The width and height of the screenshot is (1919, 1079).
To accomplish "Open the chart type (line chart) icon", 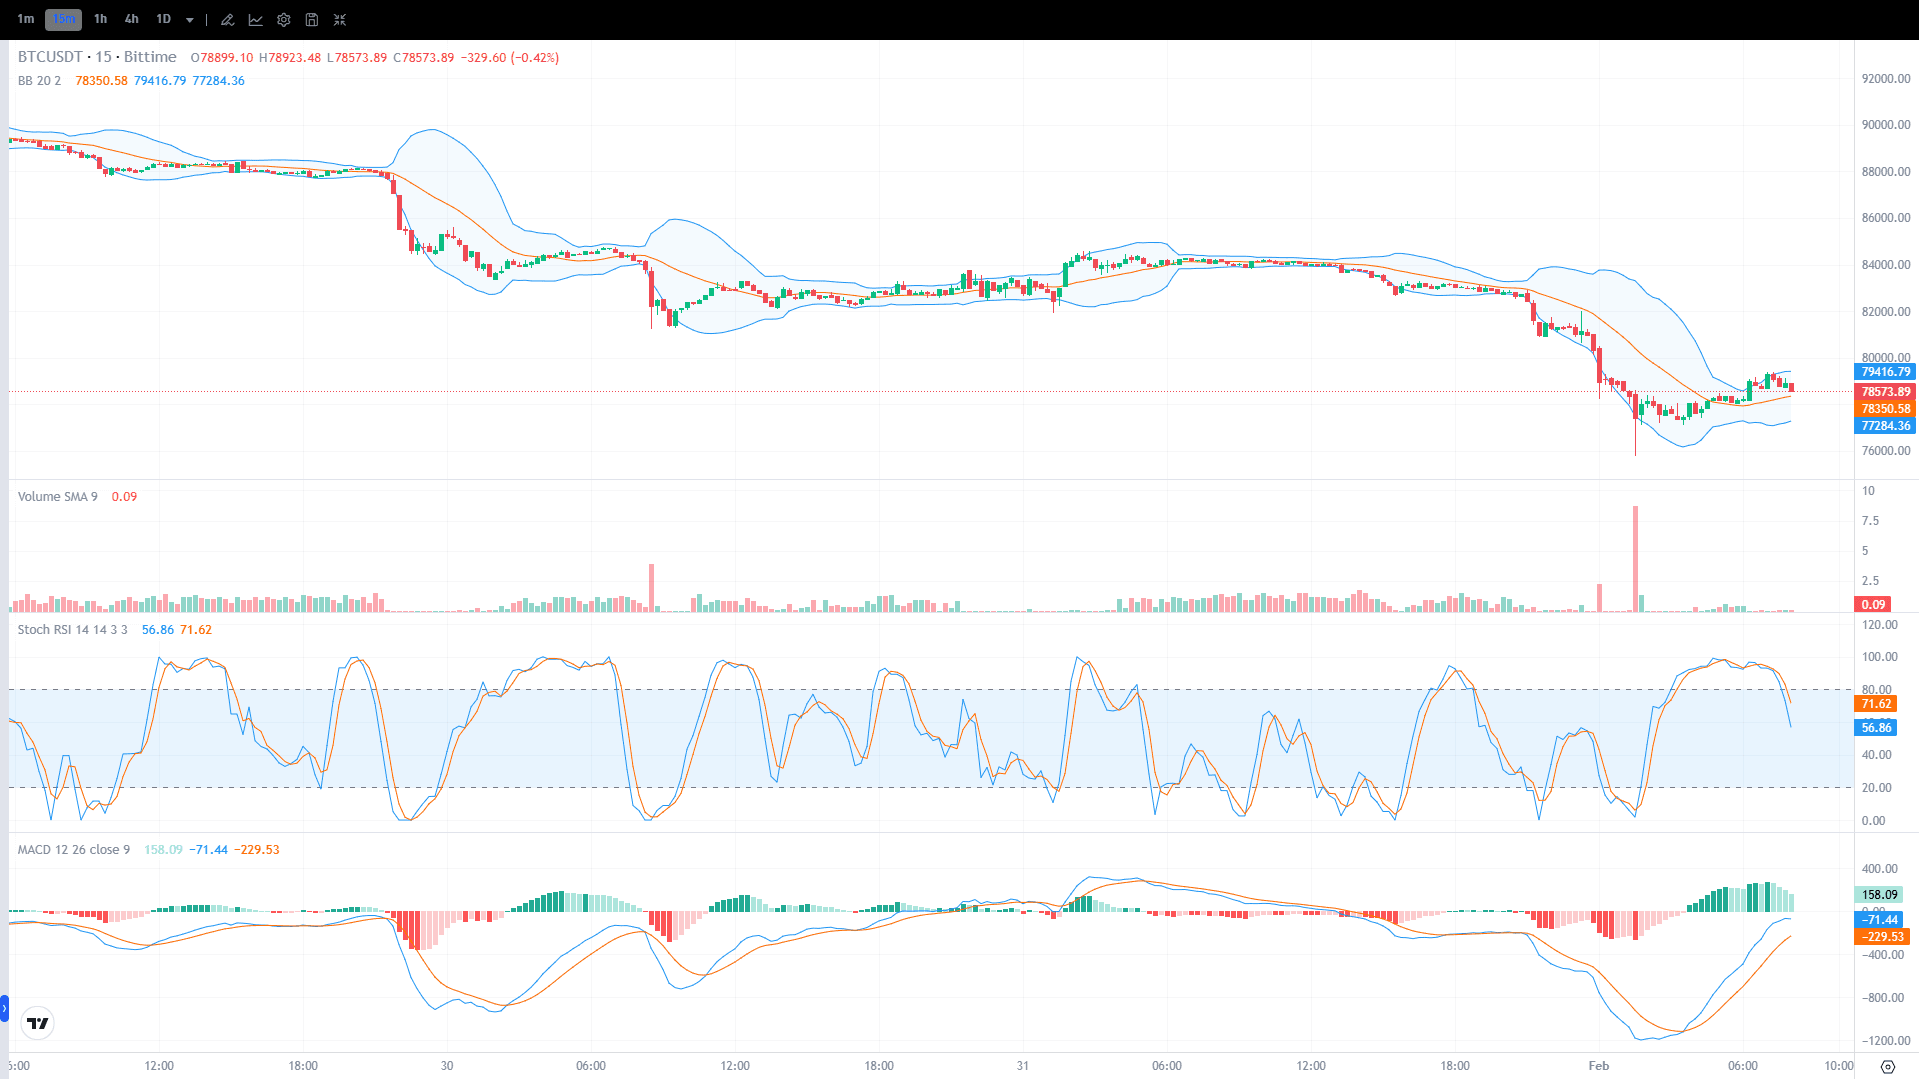I will (256, 19).
